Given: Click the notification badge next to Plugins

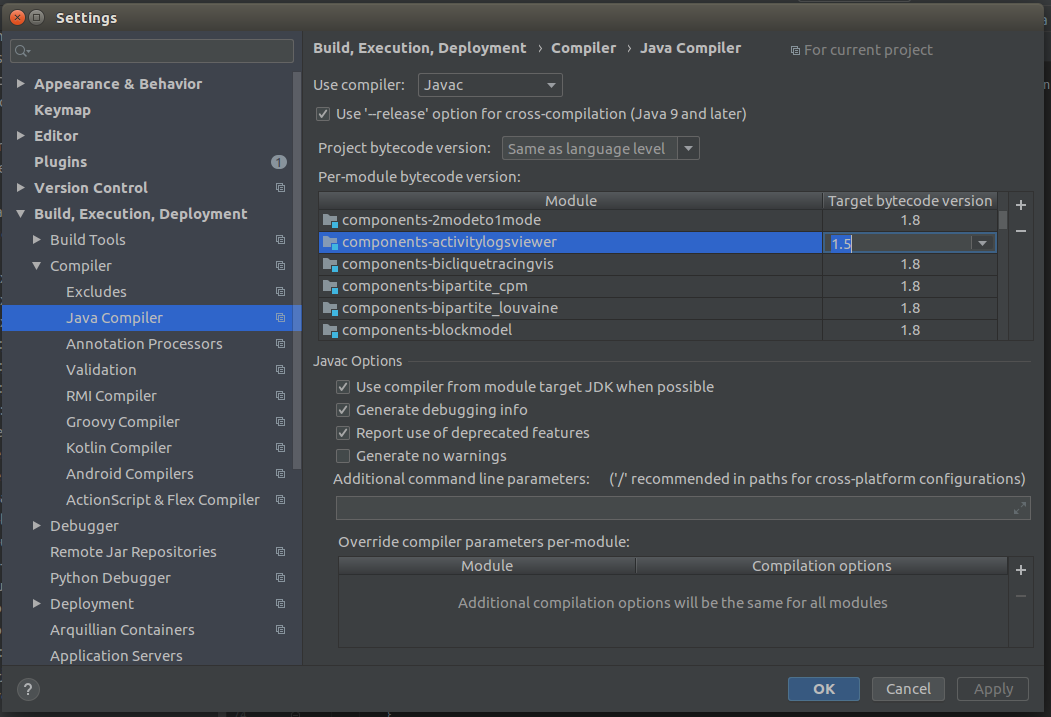Looking at the screenshot, I should point(279,161).
